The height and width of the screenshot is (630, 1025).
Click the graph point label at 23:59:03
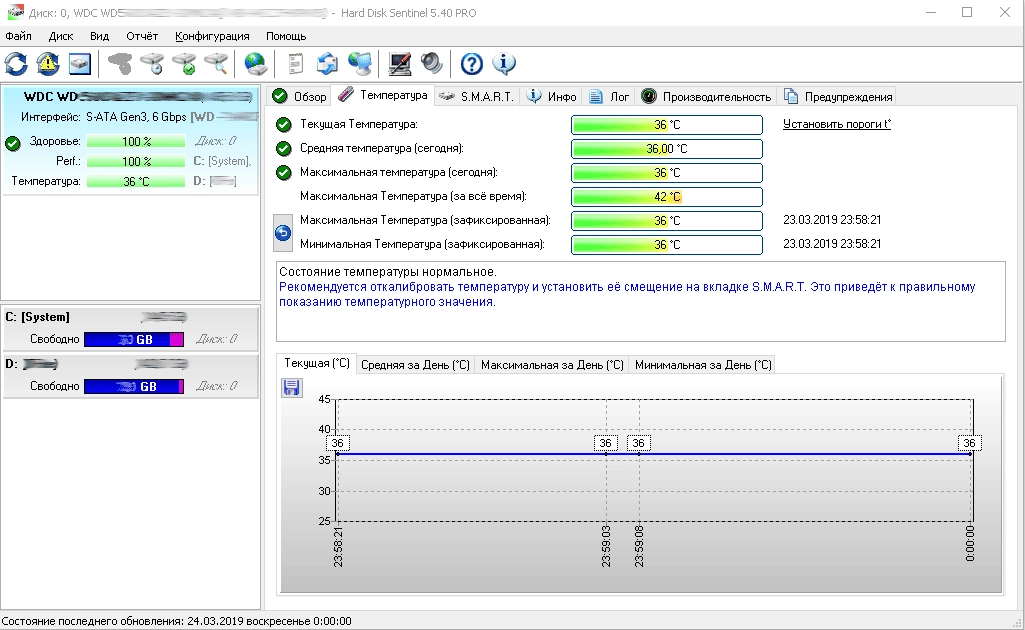click(605, 443)
